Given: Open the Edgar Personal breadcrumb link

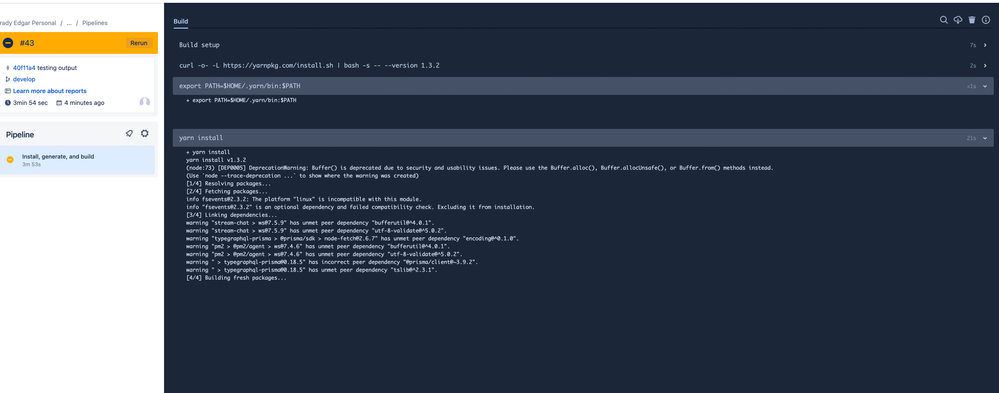Looking at the screenshot, I should click(x=28, y=23).
